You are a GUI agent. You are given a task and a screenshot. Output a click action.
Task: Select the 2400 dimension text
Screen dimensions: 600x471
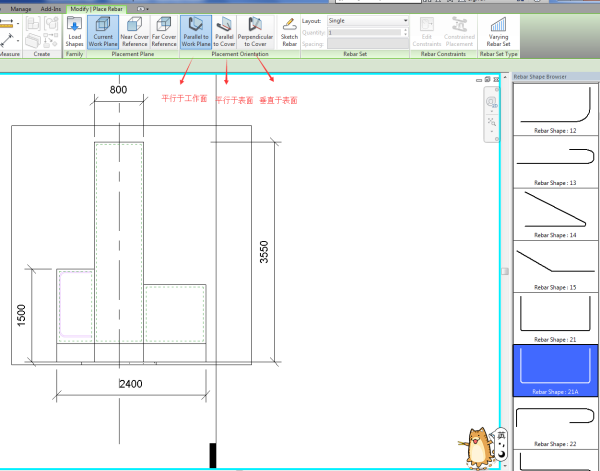[130, 384]
